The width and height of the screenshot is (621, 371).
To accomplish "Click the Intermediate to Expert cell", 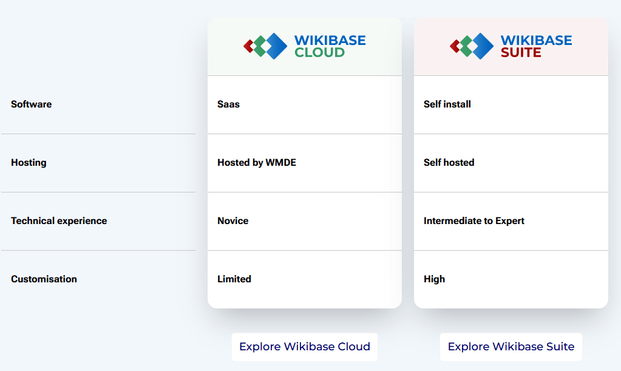I will pyautogui.click(x=511, y=221).
